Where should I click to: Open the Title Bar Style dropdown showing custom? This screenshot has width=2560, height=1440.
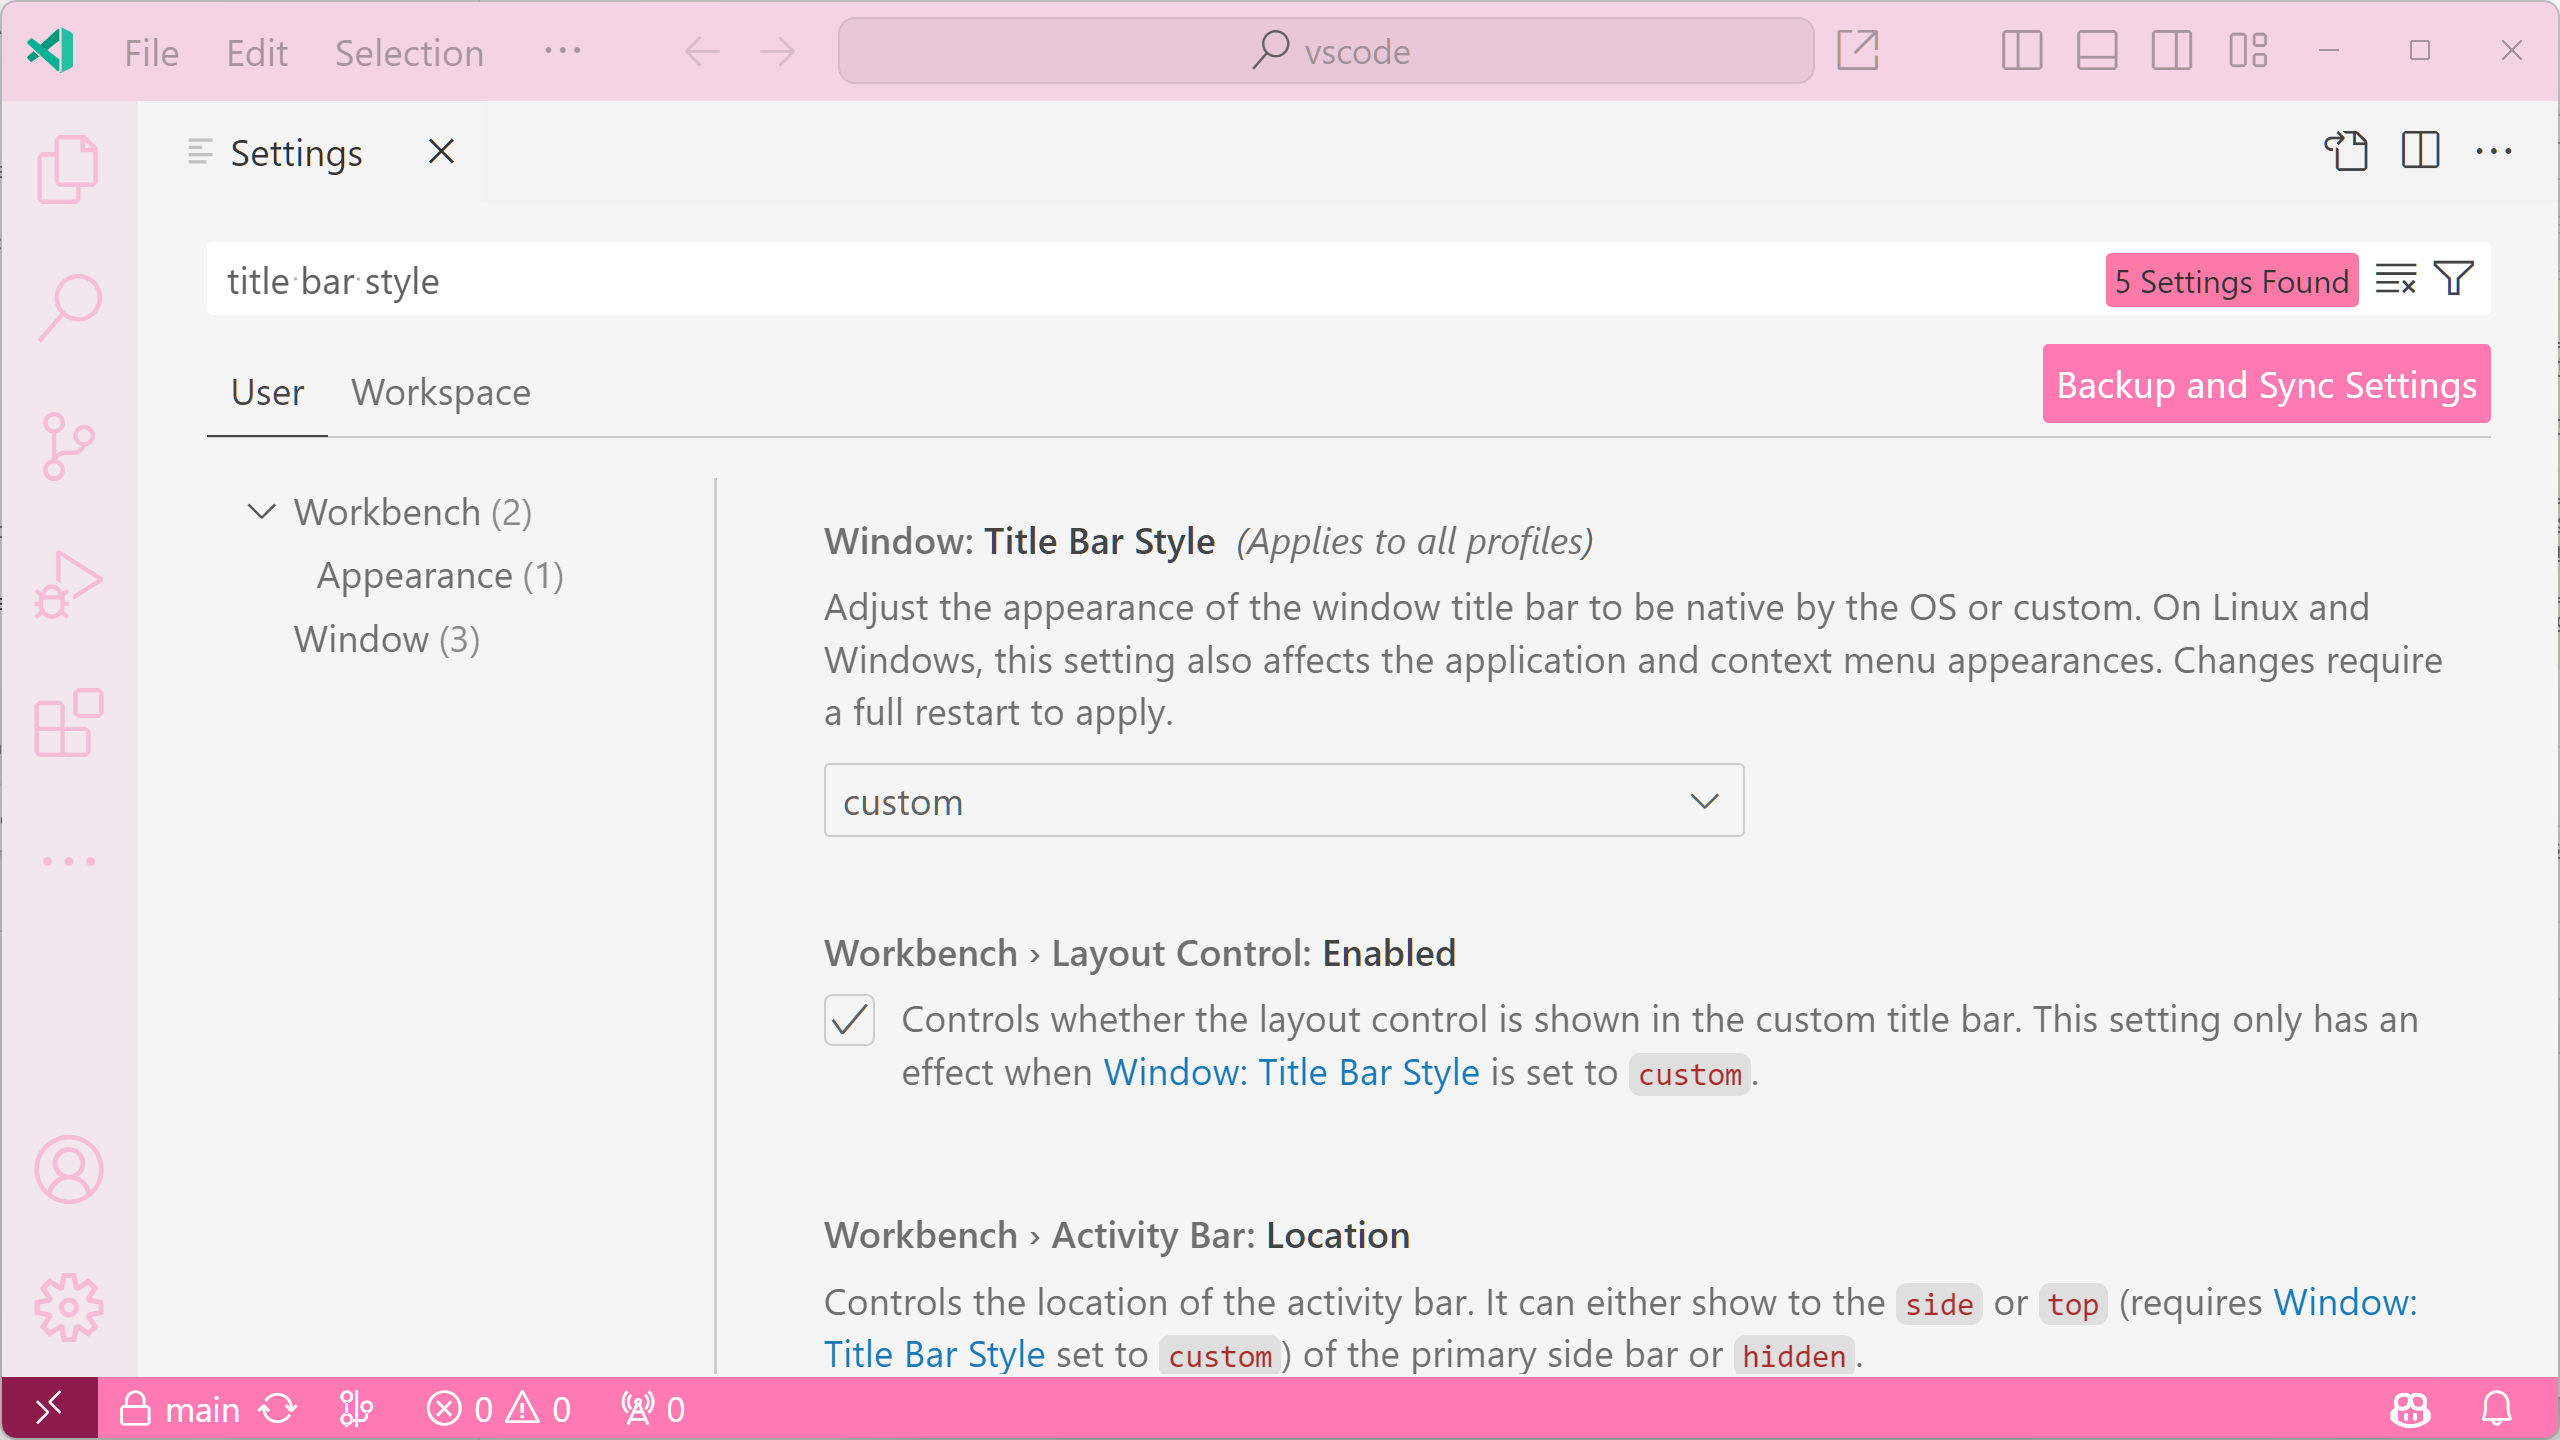pyautogui.click(x=1283, y=799)
